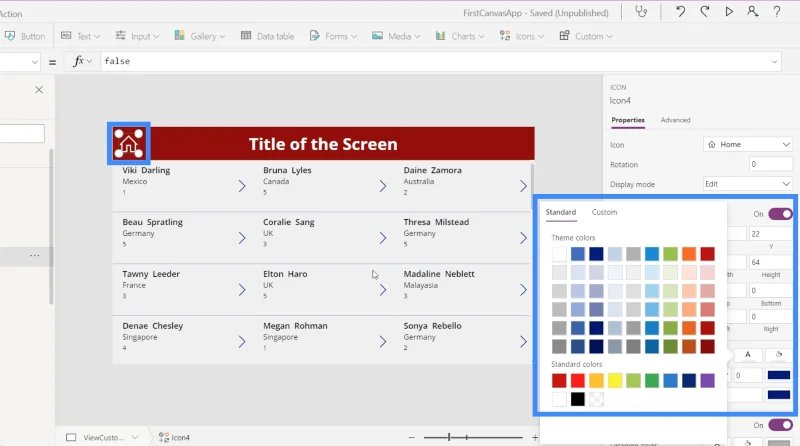
Task: Open the Display mode Edit dropdown
Action: pyautogui.click(x=747, y=184)
